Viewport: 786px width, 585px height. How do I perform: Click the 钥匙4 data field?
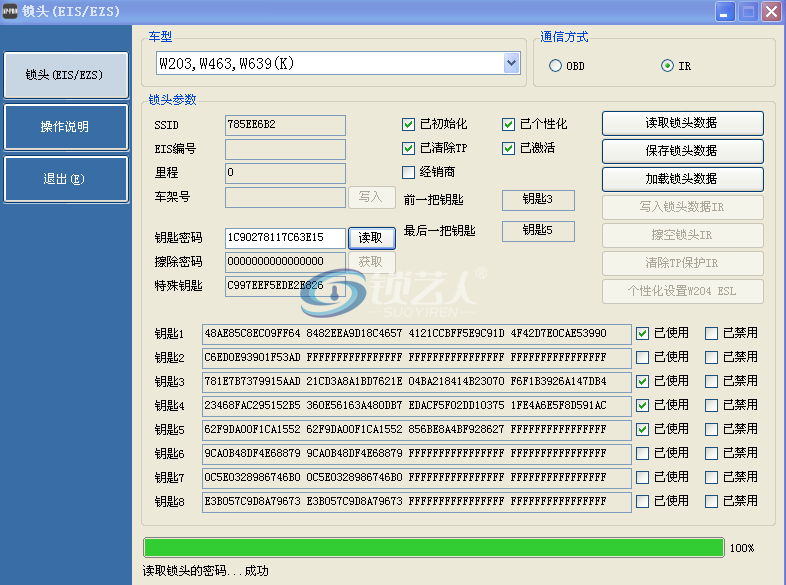417,406
